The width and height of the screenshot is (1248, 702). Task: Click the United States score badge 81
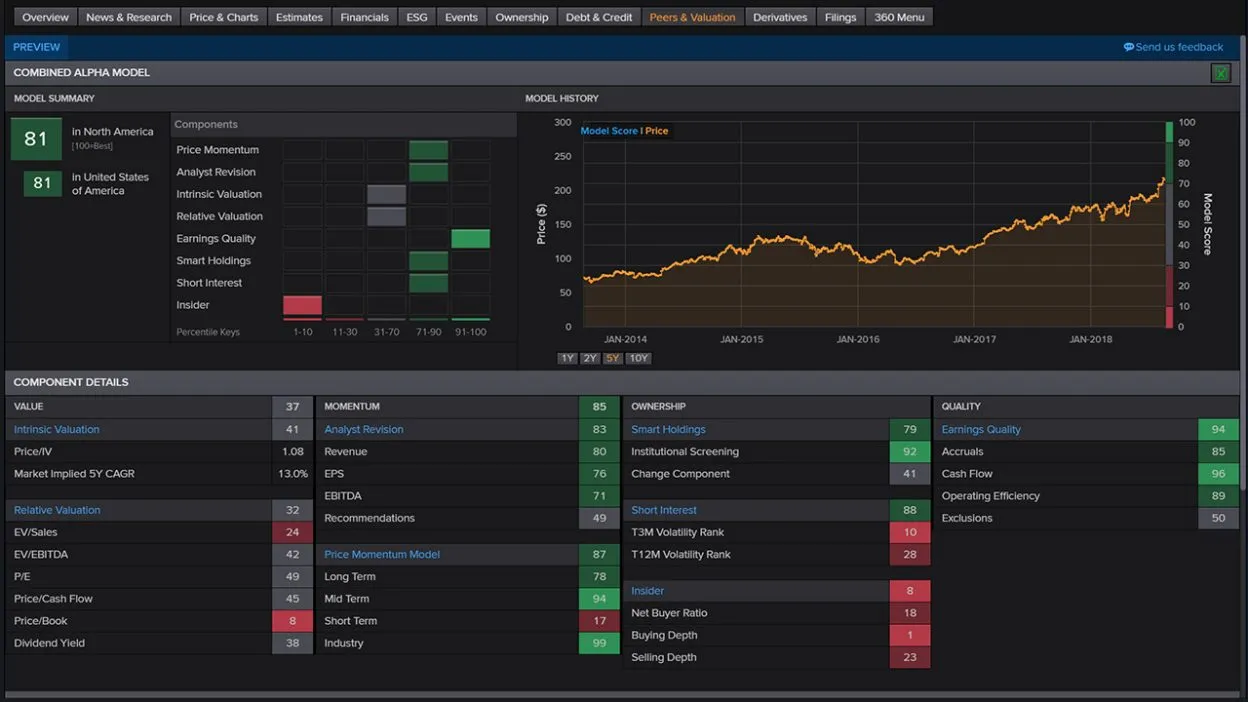click(42, 183)
